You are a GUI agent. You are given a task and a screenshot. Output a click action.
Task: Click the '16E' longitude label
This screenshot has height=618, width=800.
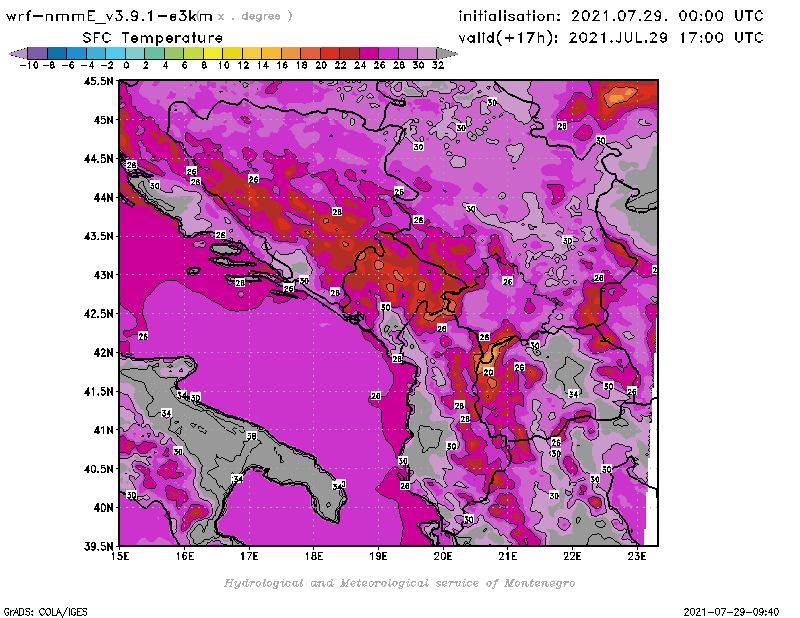click(x=185, y=556)
